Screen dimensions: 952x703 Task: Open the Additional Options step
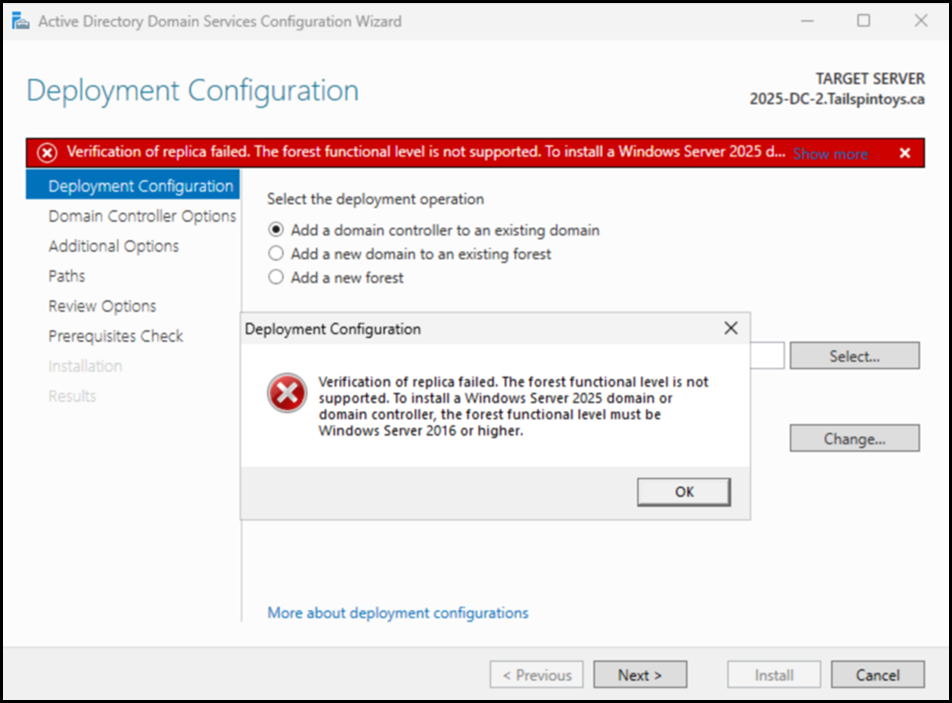[x=113, y=246]
